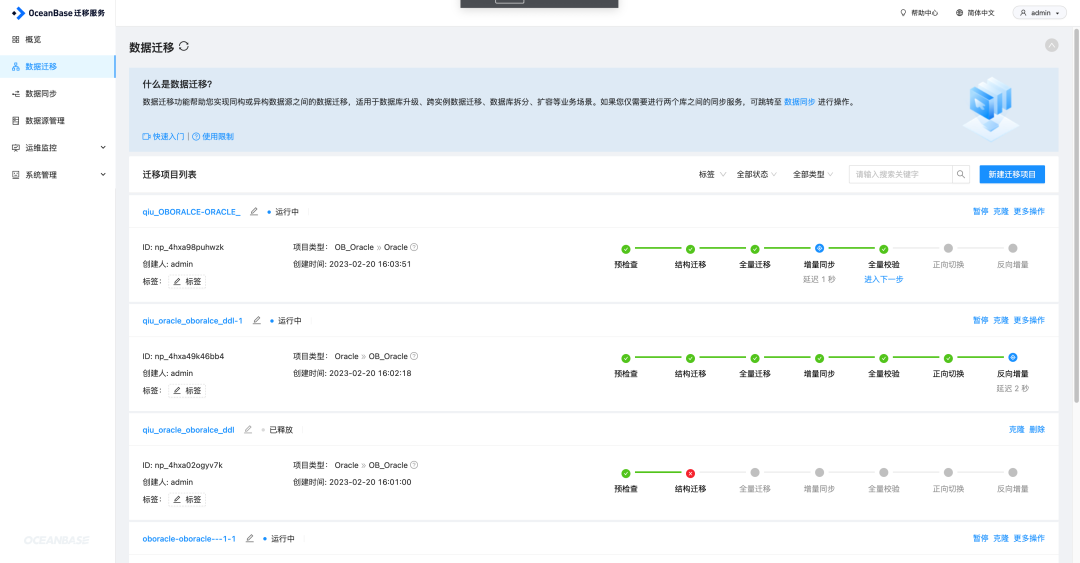This screenshot has width=1080, height=563.
Task: Open the 标签 filter dropdown
Action: (712, 174)
